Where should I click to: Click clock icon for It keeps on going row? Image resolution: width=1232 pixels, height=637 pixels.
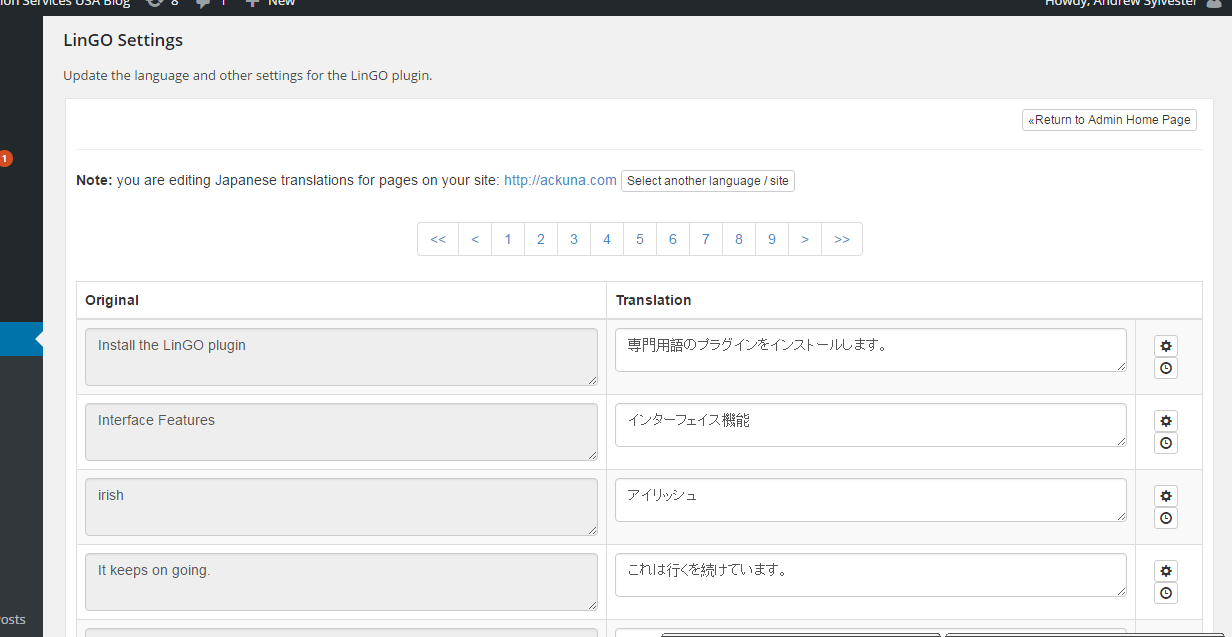pos(1166,593)
